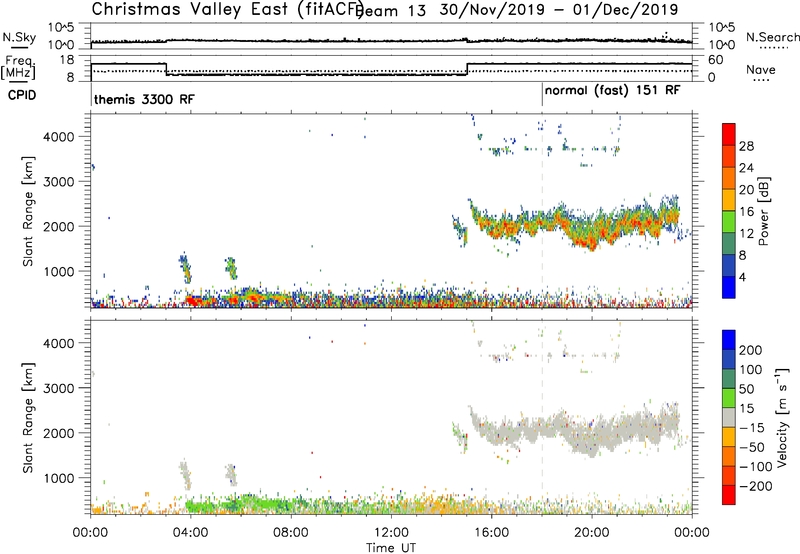Image resolution: width=800 pixels, height=554 pixels.
Task: Click the 'Christmas Valley East (fitACF)' title
Action: pyautogui.click(x=228, y=10)
